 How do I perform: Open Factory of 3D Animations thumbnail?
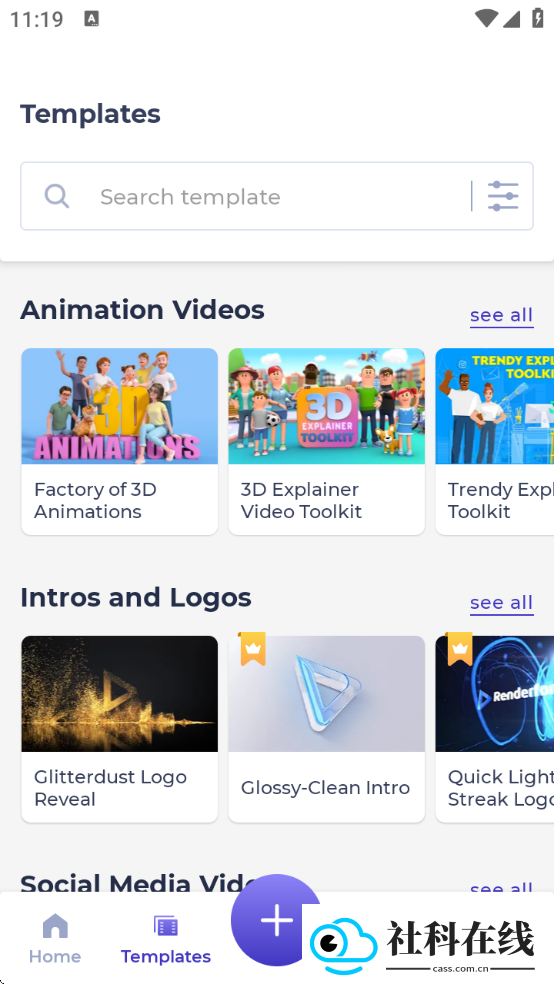120,406
